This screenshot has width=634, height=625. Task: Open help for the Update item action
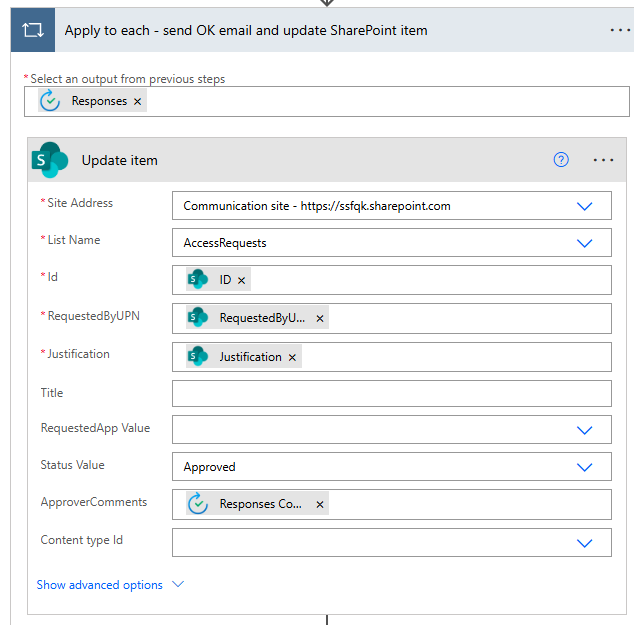point(561,160)
